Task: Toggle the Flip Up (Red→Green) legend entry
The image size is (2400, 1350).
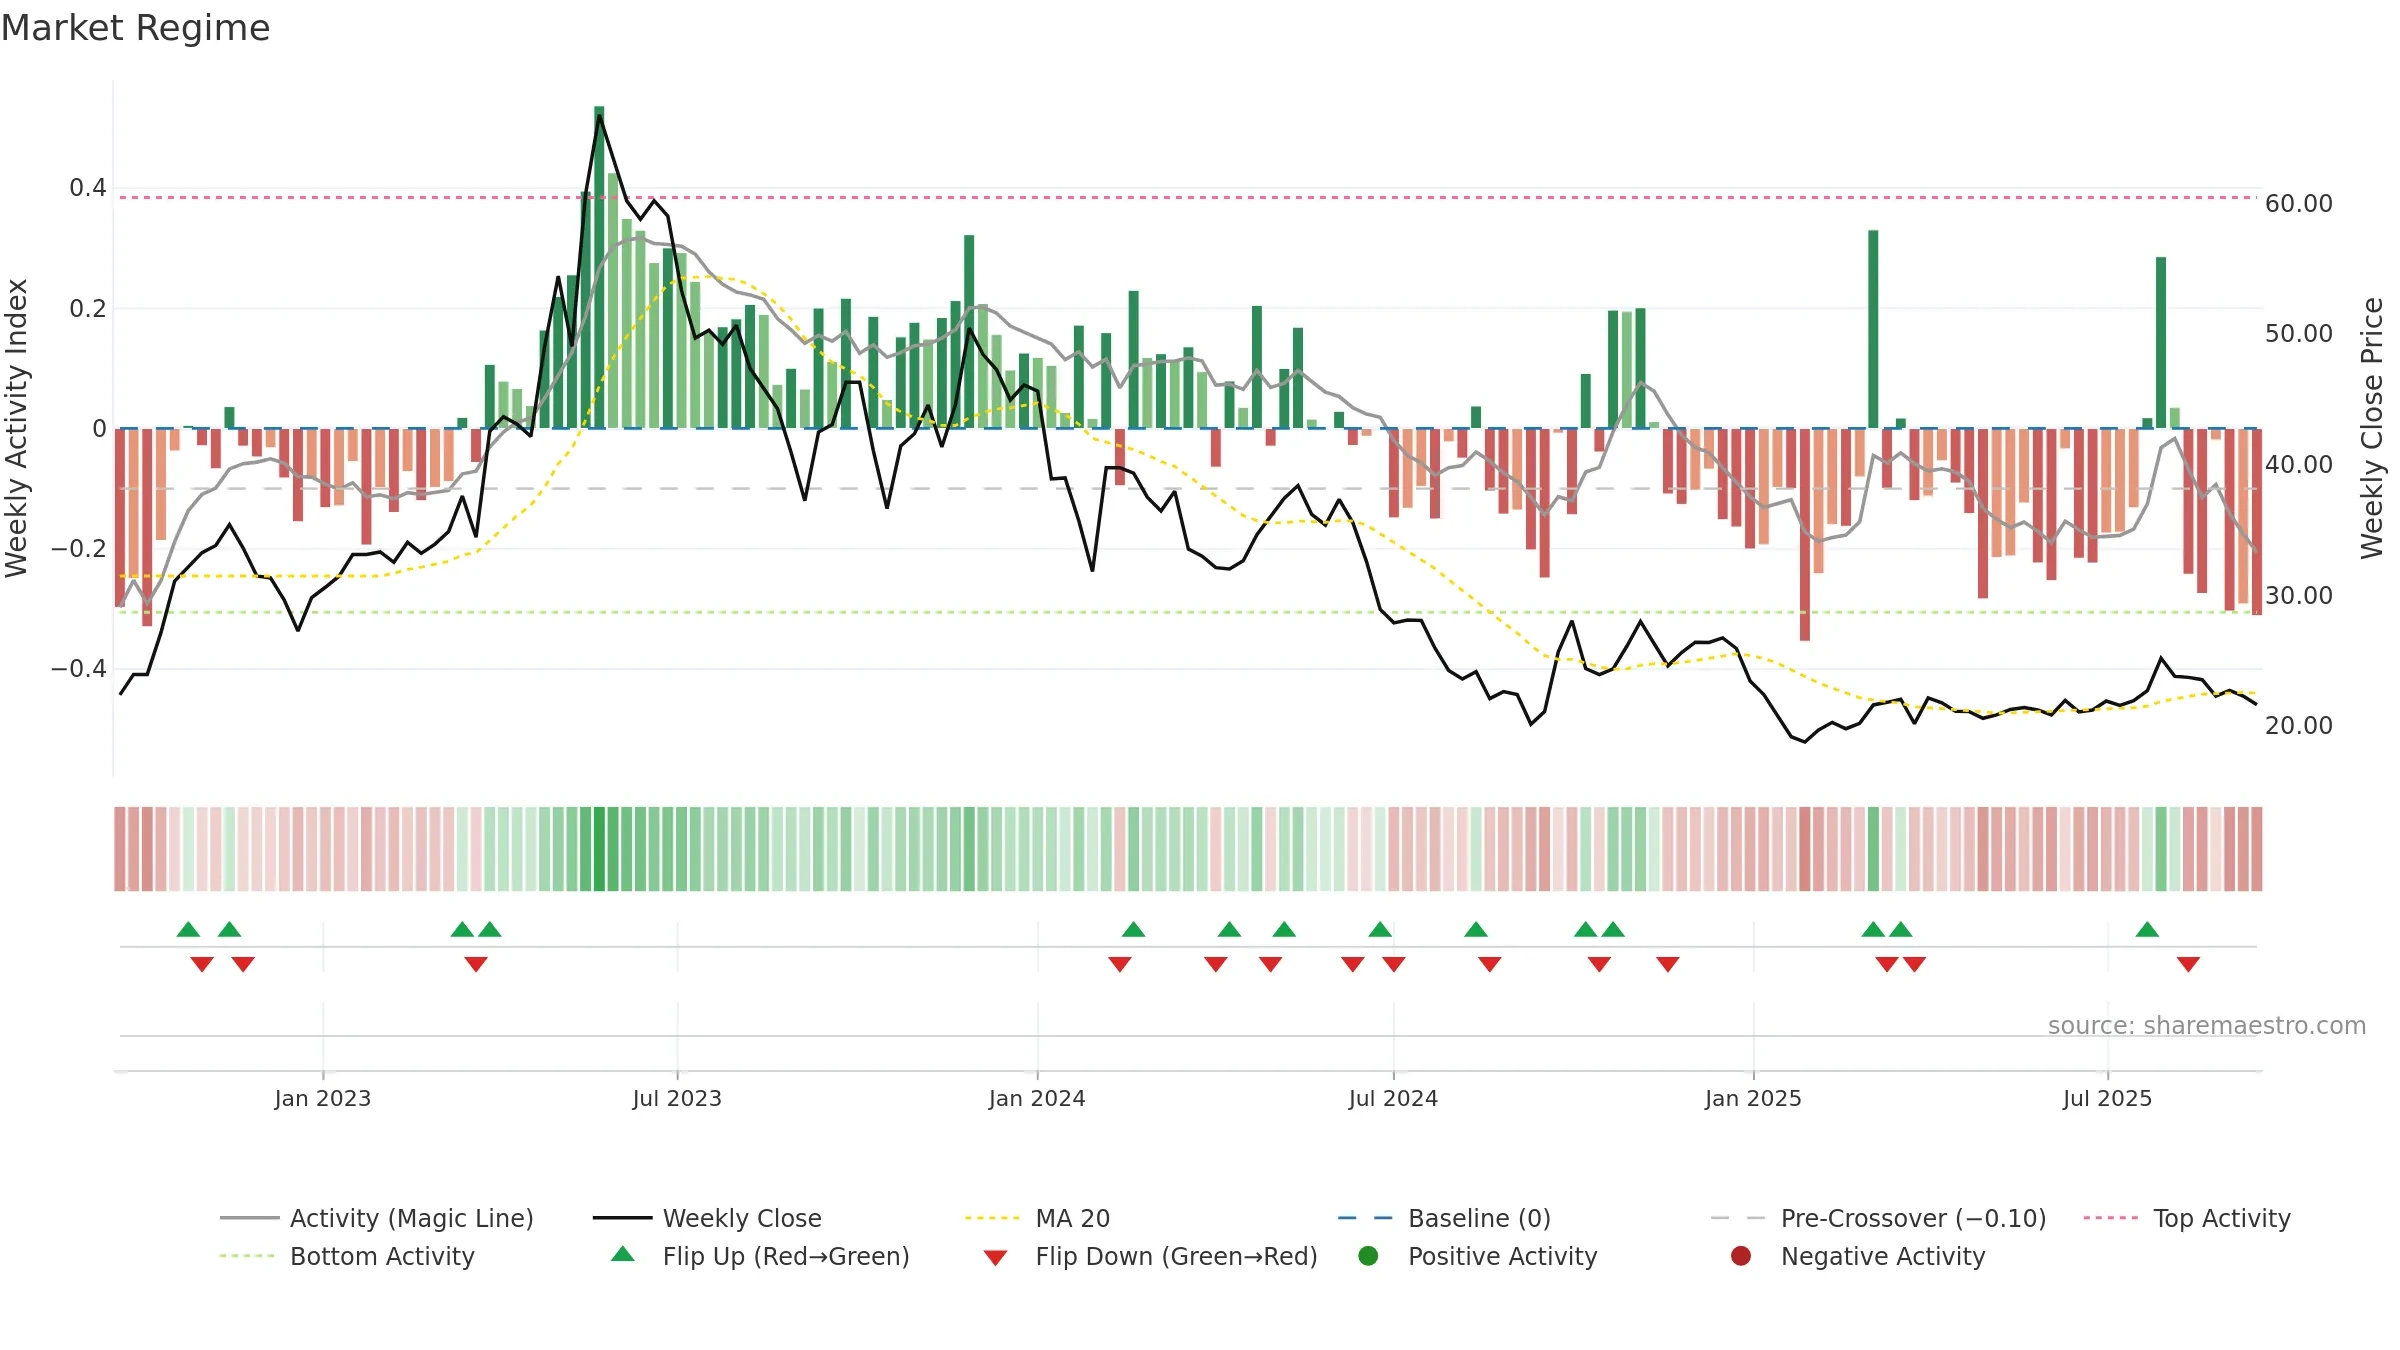Action: (x=760, y=1256)
